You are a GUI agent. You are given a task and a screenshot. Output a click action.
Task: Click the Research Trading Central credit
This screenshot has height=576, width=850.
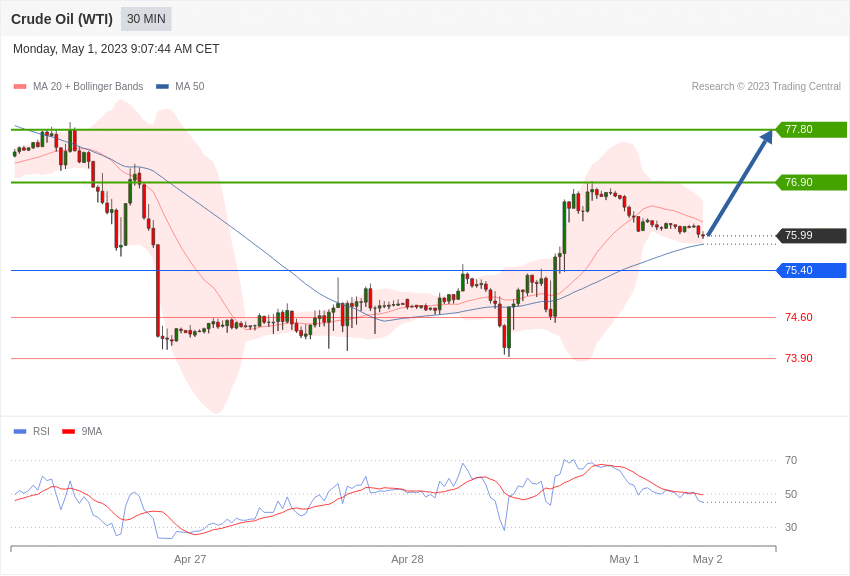tap(766, 87)
